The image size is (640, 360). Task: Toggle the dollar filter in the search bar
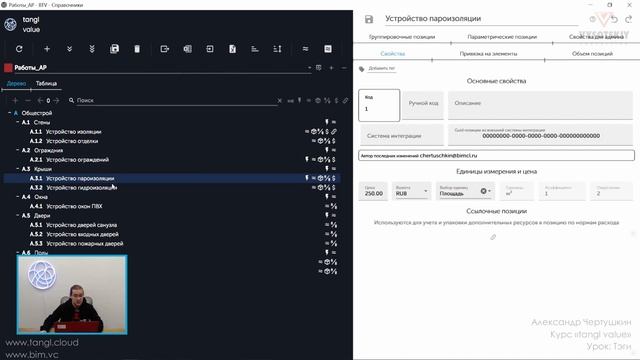(336, 100)
